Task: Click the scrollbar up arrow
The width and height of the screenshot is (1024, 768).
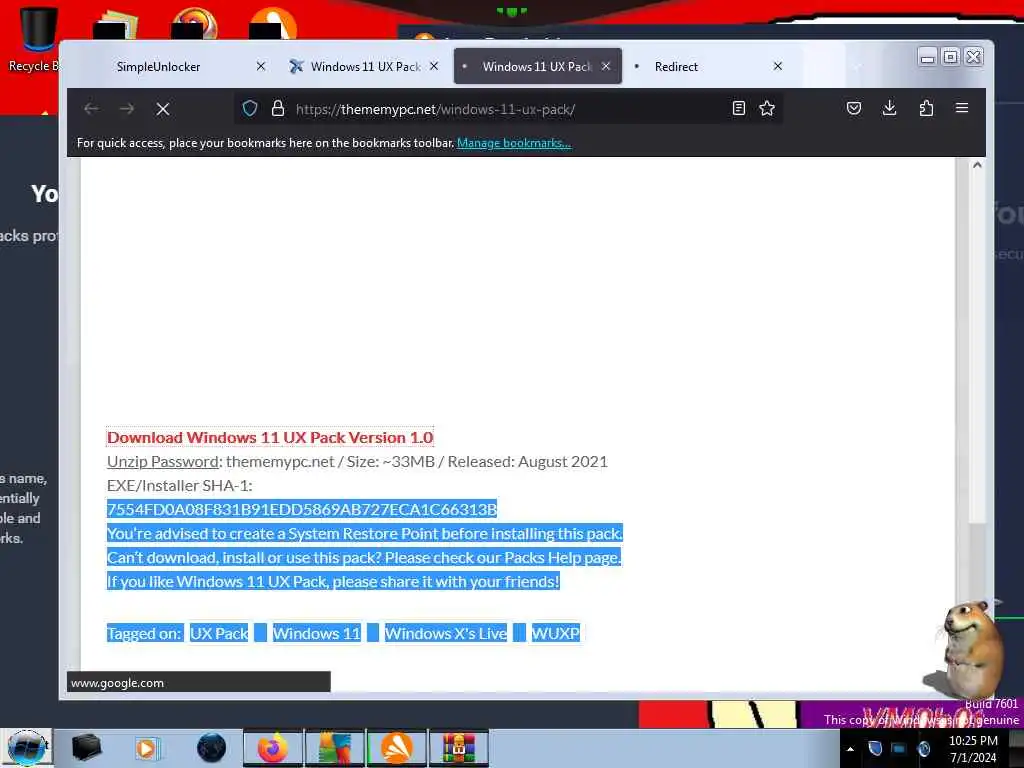Action: 977,165
